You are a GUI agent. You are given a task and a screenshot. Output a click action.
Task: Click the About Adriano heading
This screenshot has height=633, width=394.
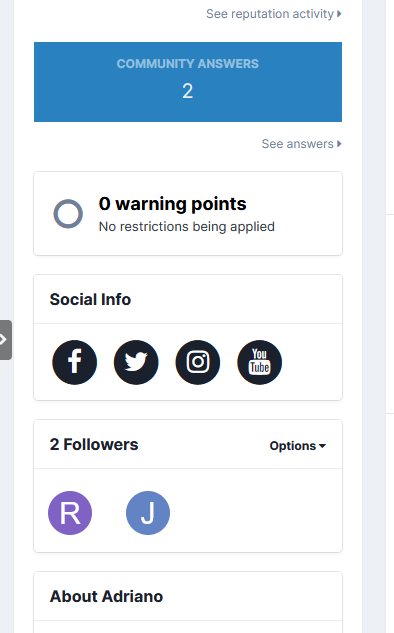point(106,596)
